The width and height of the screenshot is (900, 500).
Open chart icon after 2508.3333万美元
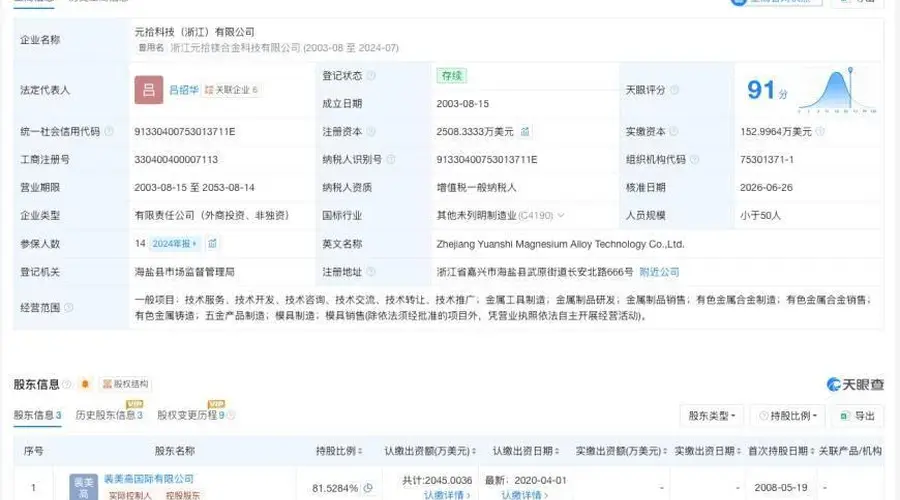pyautogui.click(x=525, y=132)
